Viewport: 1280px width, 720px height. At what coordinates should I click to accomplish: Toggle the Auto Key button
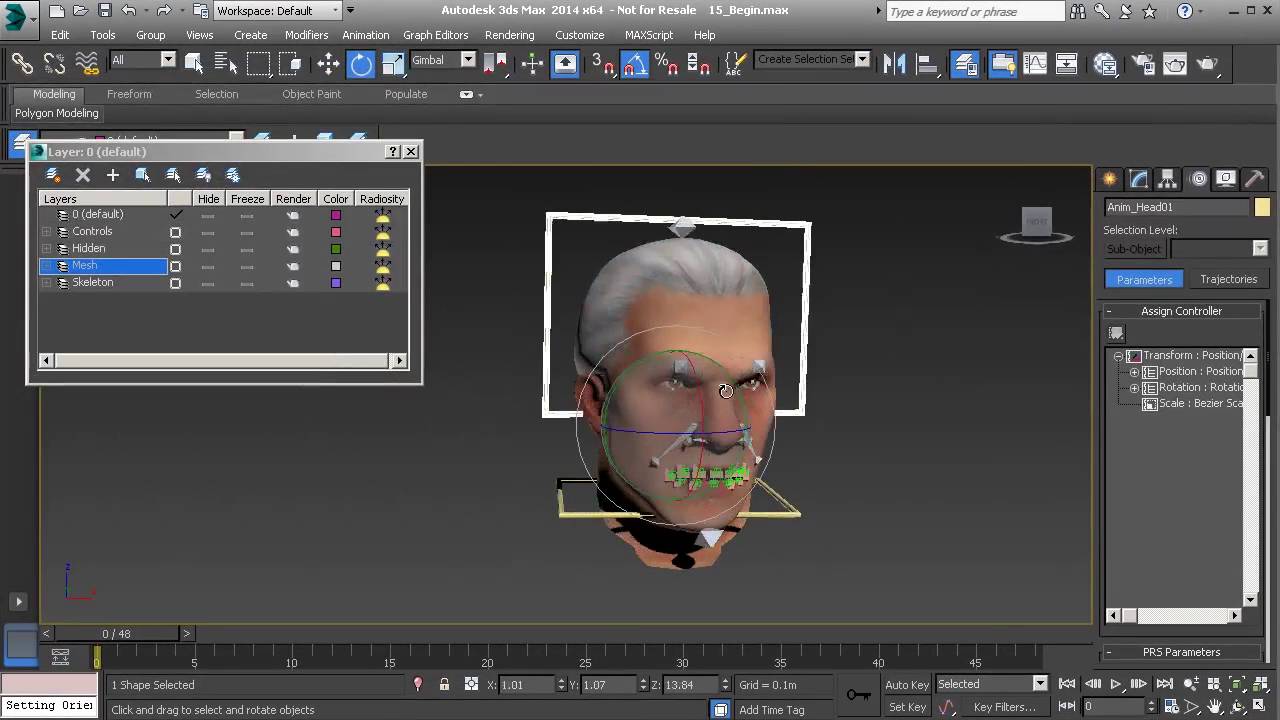[x=907, y=685]
